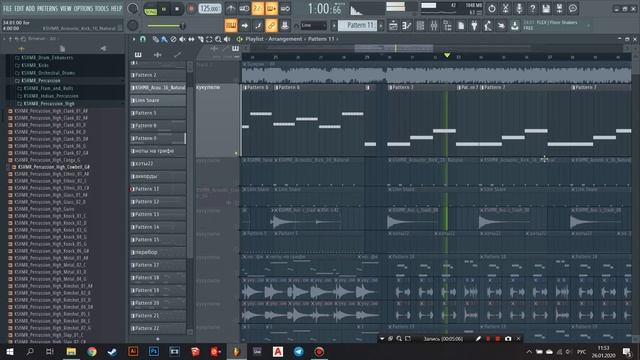The image size is (640, 360).
Task: Open the tempo tapper icon
Action: click(x=488, y=26)
